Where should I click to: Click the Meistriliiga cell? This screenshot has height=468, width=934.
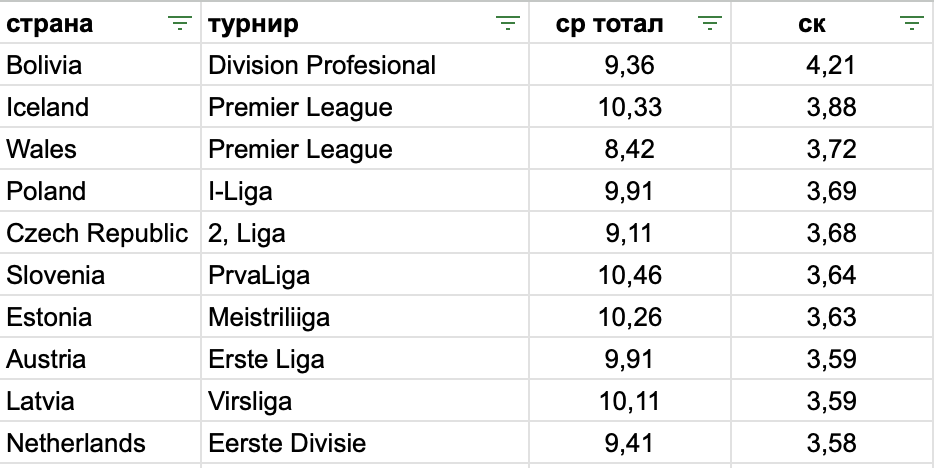pos(365,317)
